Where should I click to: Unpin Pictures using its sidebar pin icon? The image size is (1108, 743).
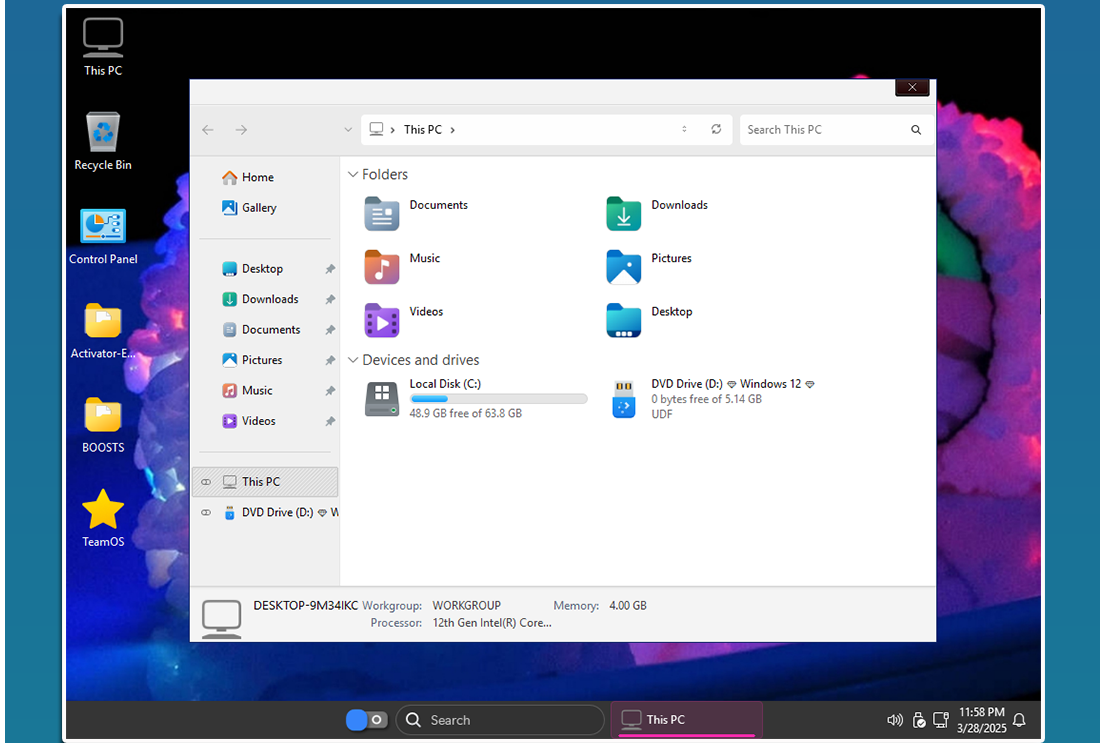(330, 360)
